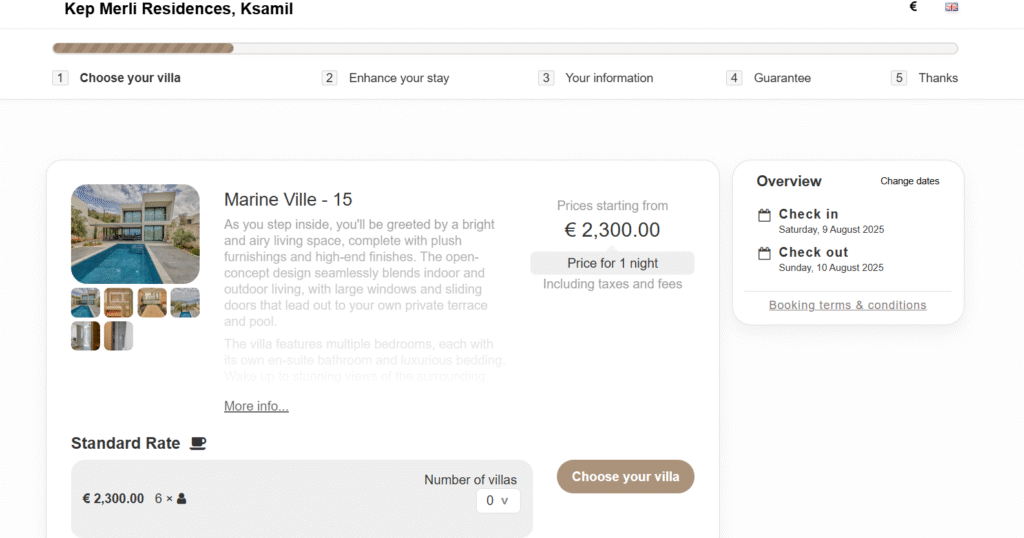
Task: Open the Number of villas dropdown
Action: (498, 501)
